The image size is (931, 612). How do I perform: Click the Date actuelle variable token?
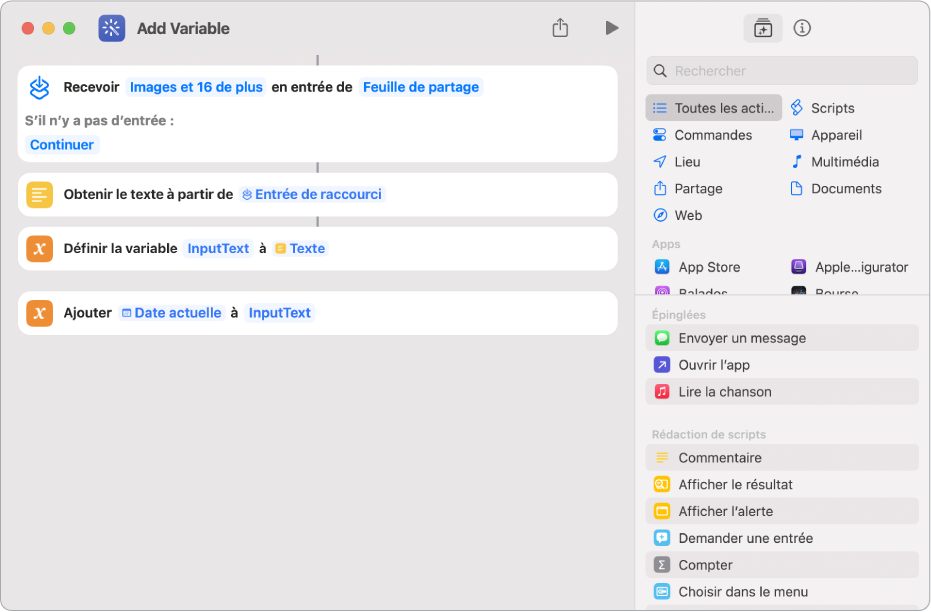click(x=172, y=313)
